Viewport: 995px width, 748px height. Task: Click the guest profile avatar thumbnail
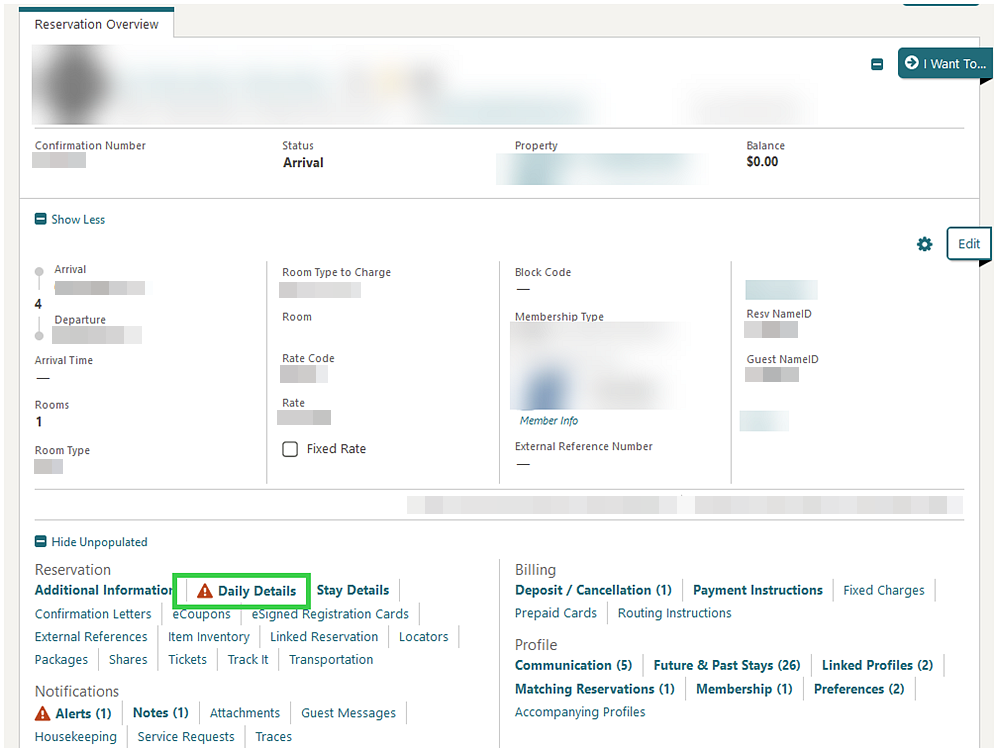click(x=75, y=84)
